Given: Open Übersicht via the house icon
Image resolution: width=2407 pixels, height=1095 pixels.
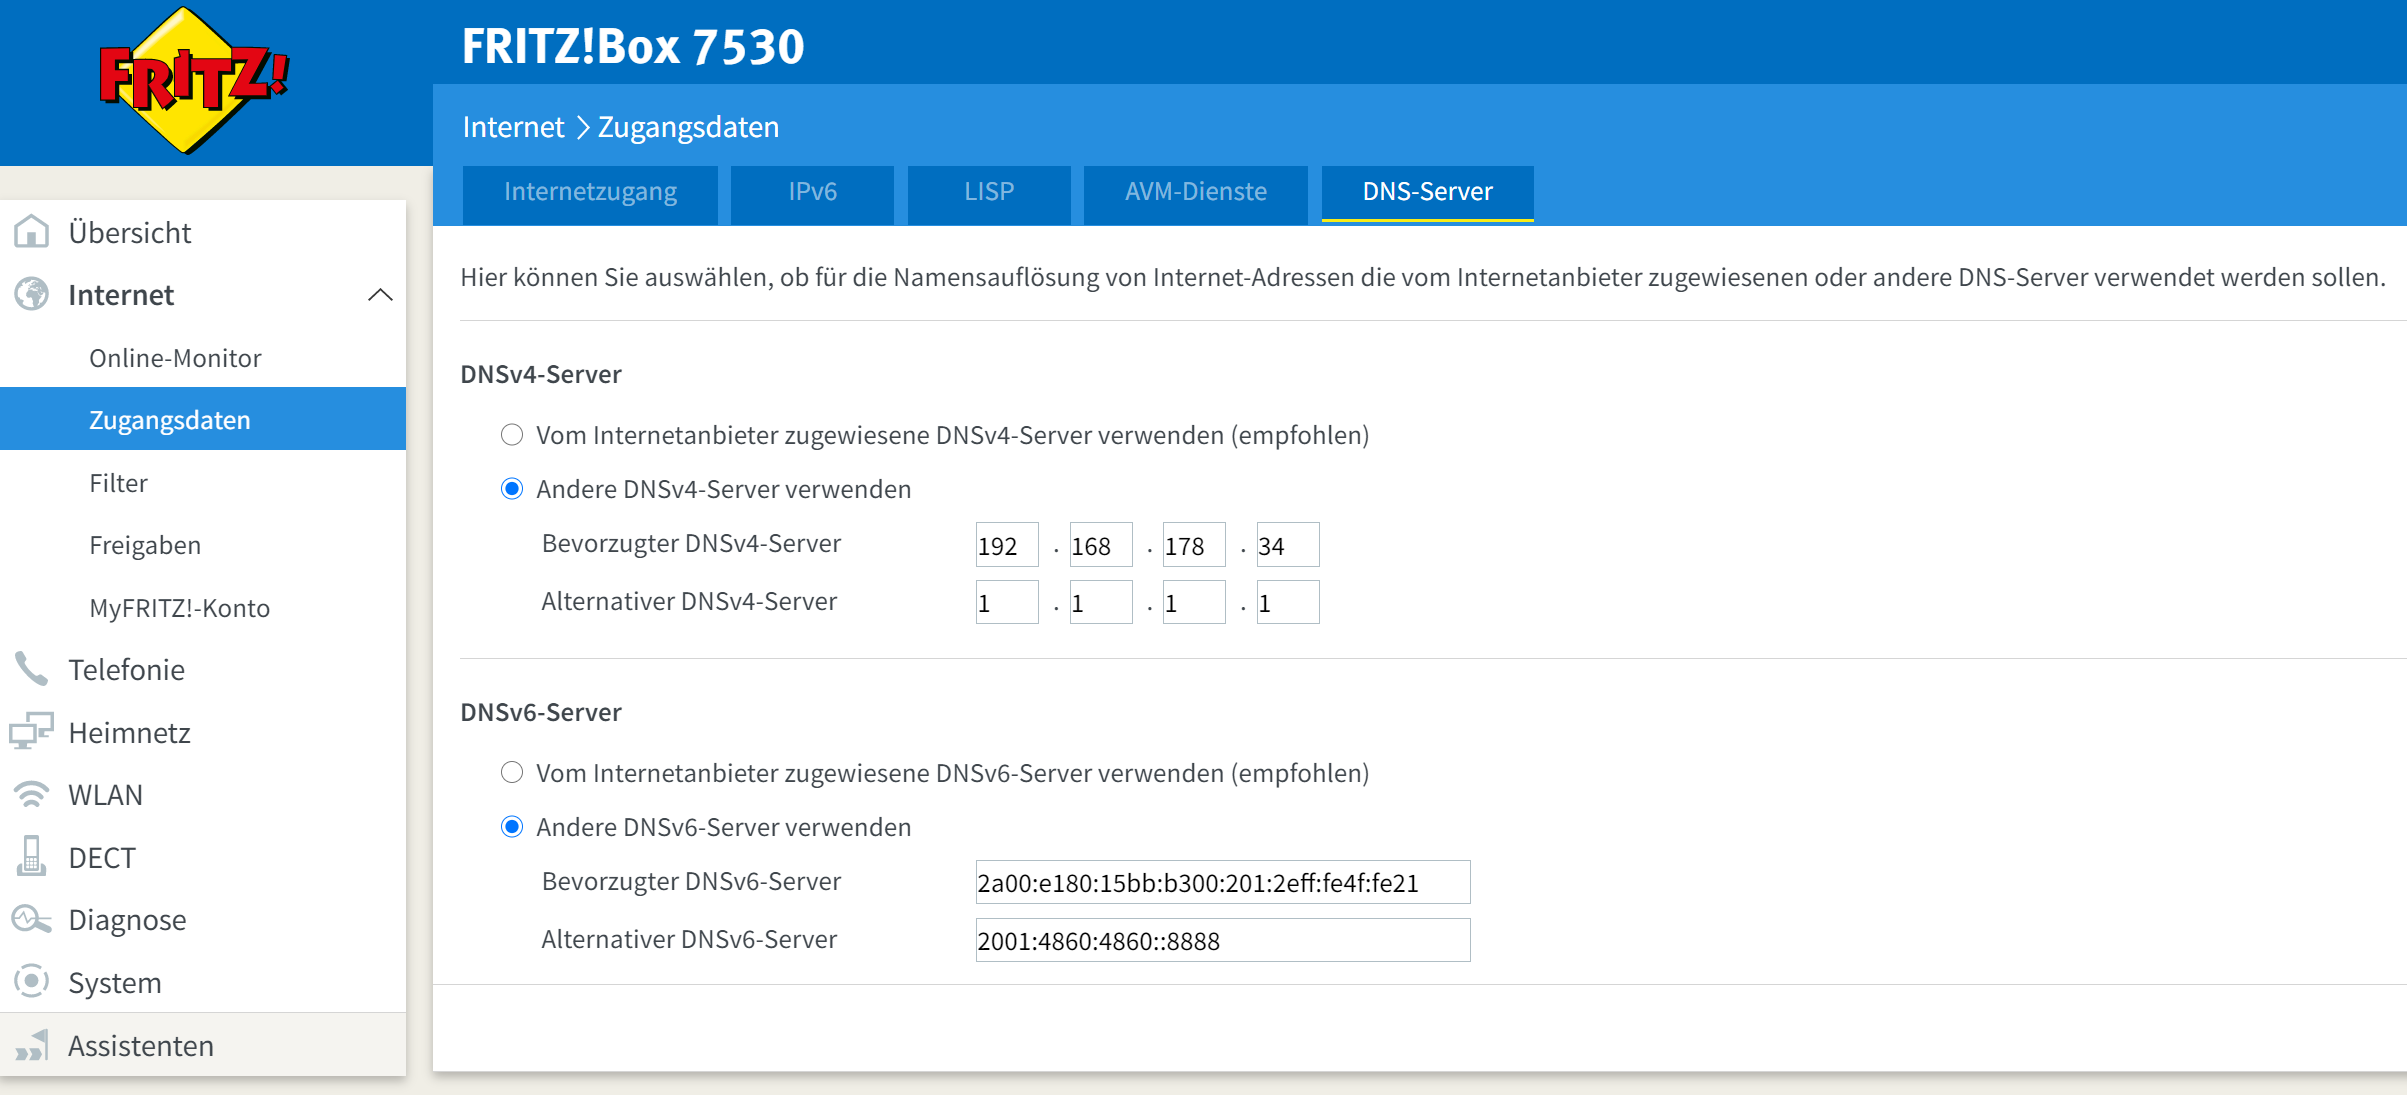Looking at the screenshot, I should [32, 232].
